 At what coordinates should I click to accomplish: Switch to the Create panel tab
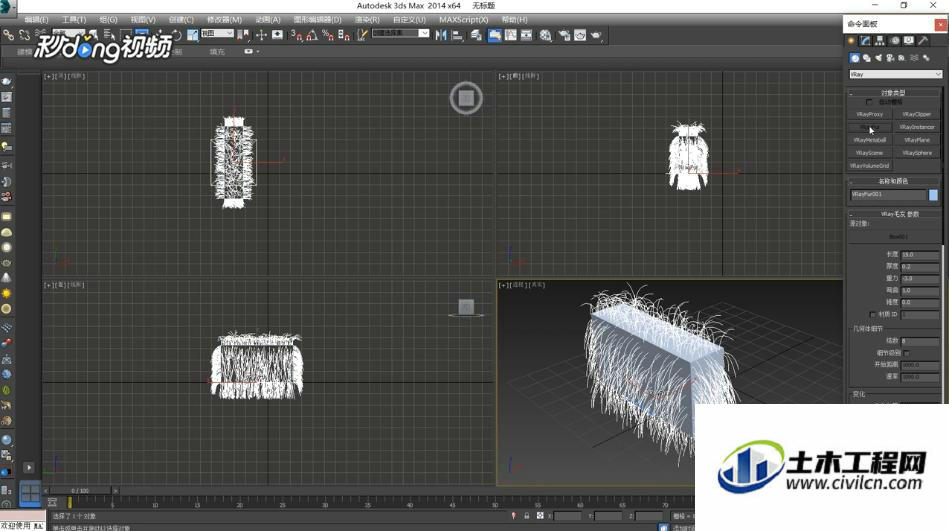[851, 41]
